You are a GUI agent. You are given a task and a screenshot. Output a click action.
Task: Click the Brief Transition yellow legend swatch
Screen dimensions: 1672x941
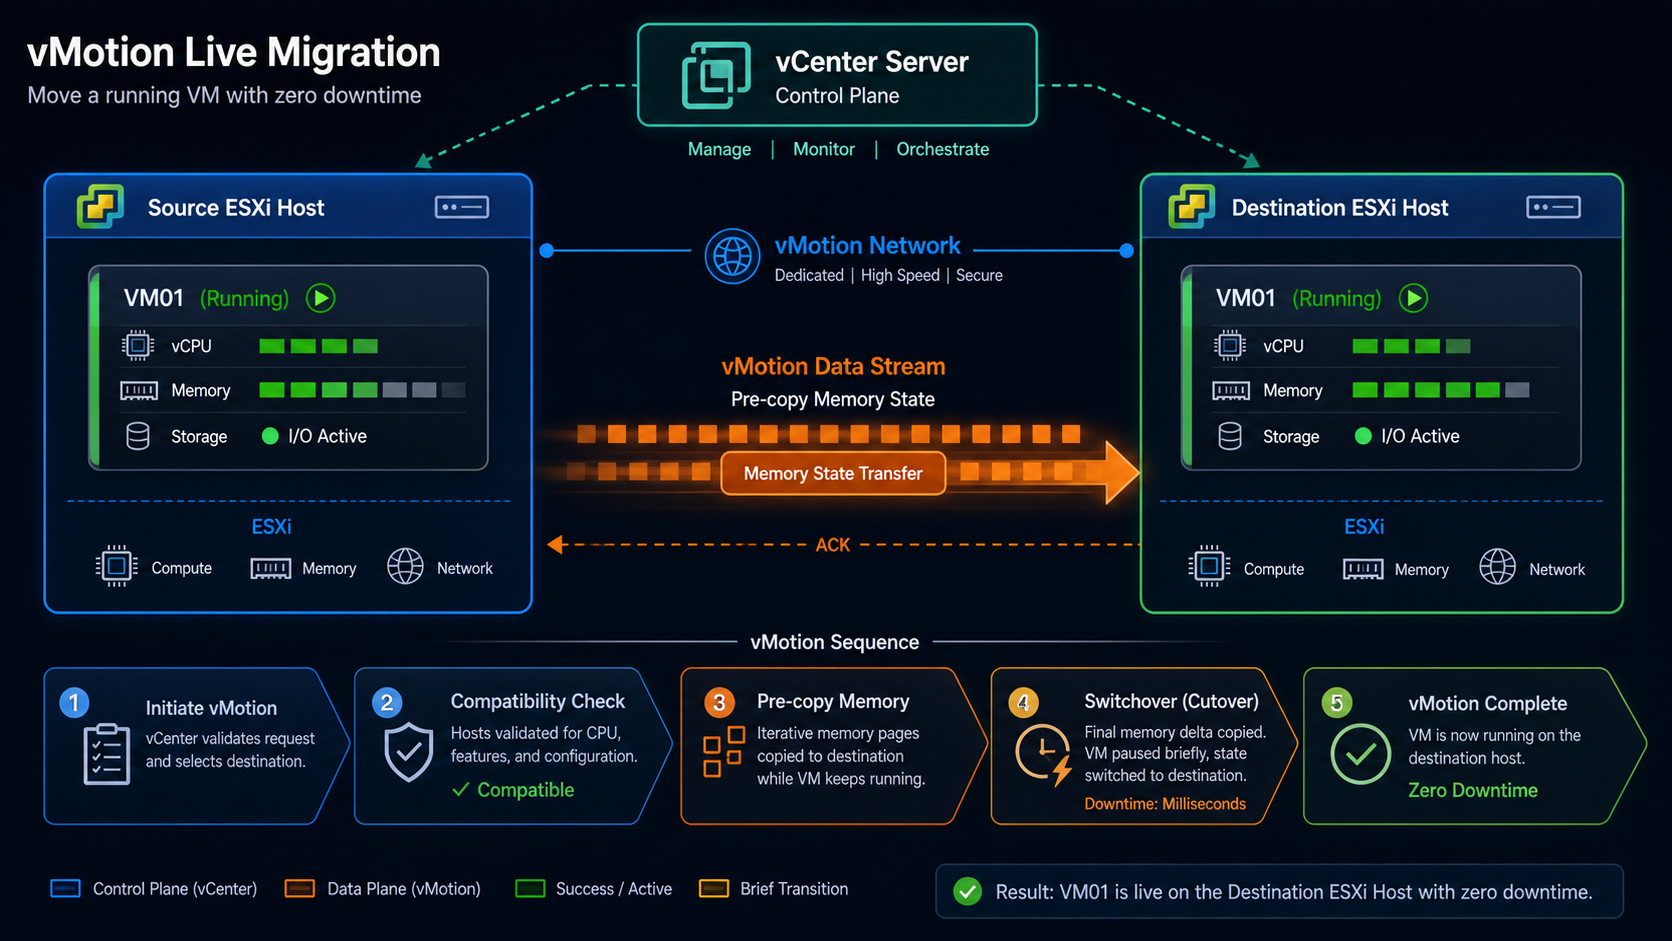(x=714, y=889)
